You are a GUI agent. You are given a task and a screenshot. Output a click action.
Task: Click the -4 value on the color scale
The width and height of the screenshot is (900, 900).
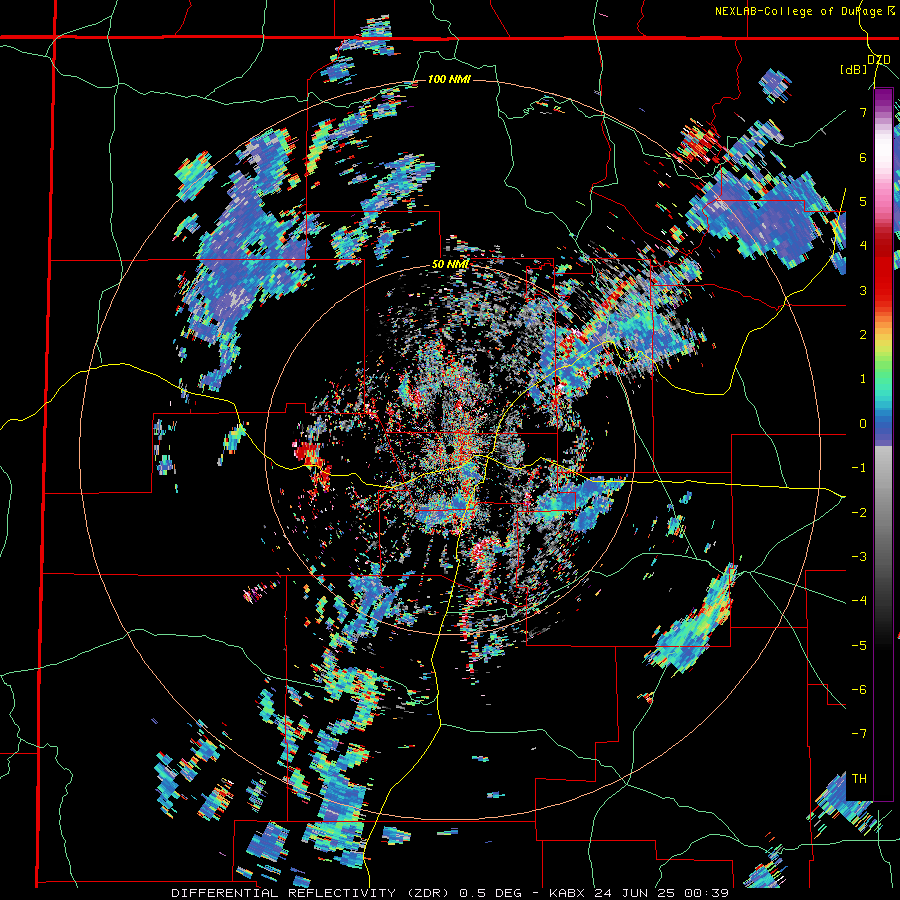pyautogui.click(x=859, y=600)
